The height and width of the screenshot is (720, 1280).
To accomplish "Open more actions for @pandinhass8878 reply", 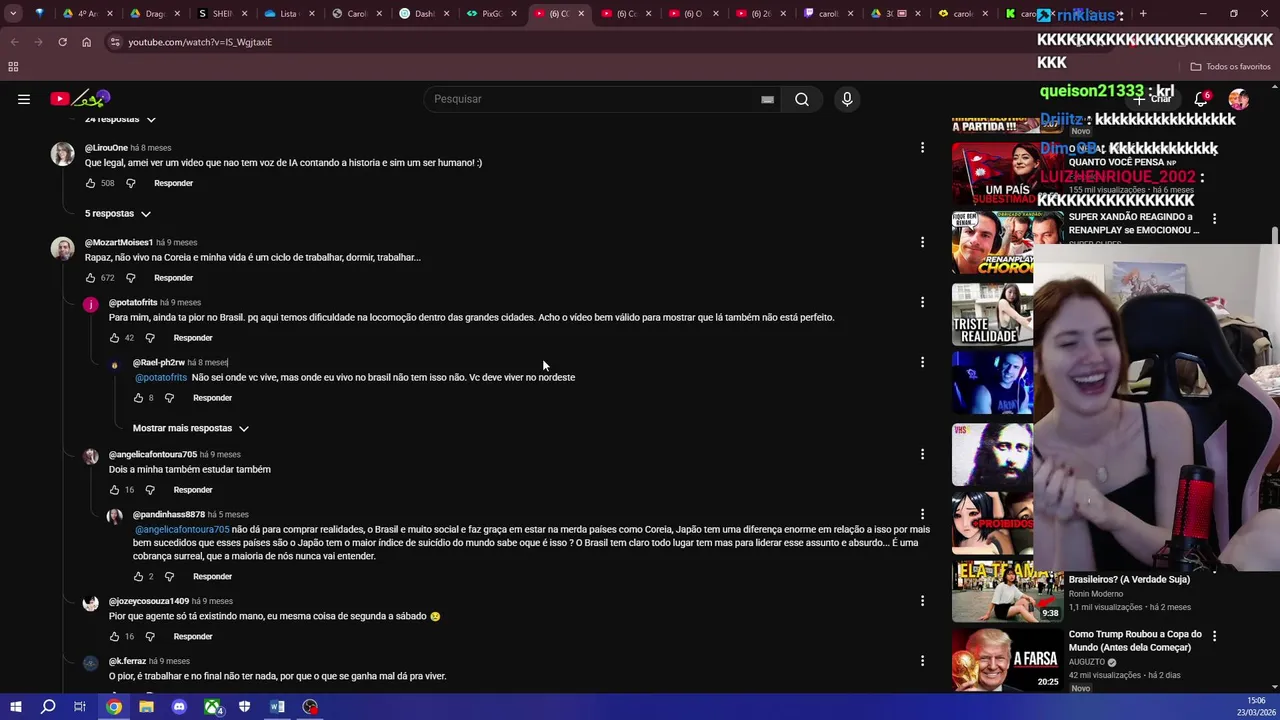I will coord(922,514).
